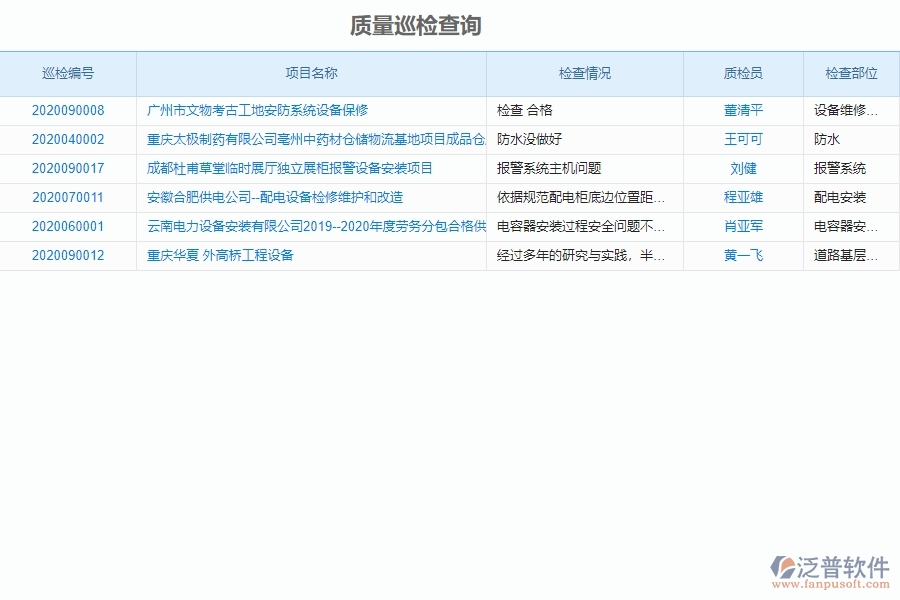Open inspection record 2020040002

click(x=67, y=140)
